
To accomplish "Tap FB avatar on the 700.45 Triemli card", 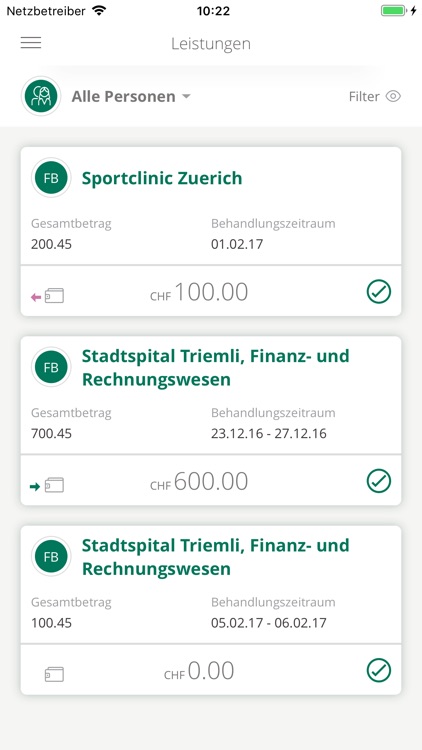I will coord(51,367).
